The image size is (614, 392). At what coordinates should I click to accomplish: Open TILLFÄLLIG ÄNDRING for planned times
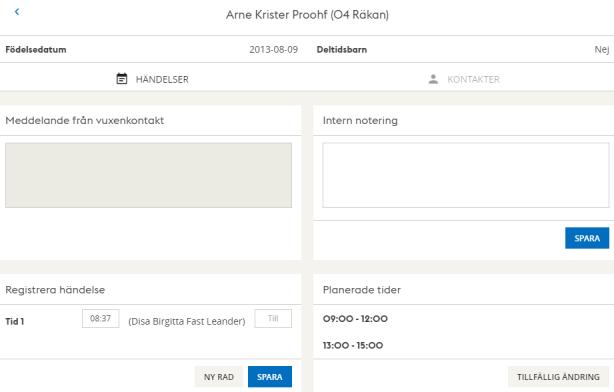[558, 377]
